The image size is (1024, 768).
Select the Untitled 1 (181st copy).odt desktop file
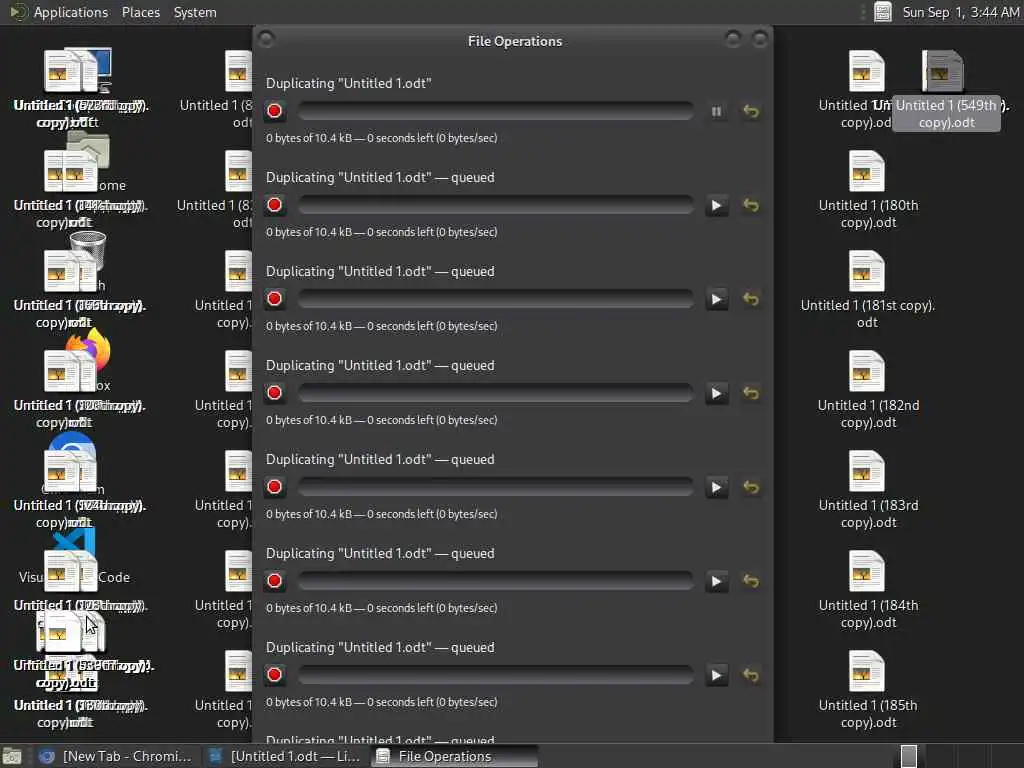pyautogui.click(x=868, y=290)
